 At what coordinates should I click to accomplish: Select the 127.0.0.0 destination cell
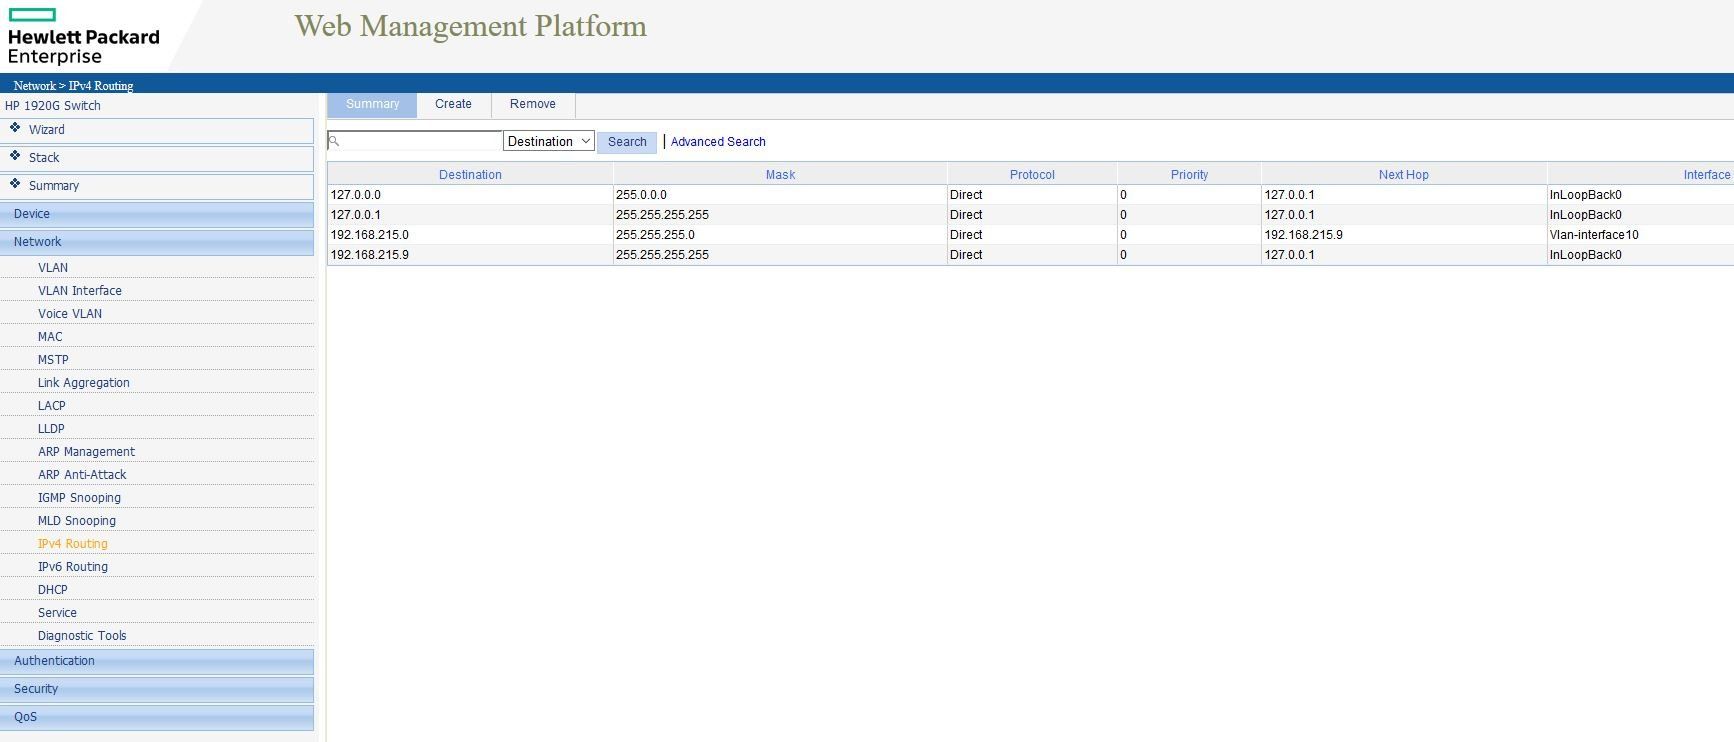click(470, 195)
